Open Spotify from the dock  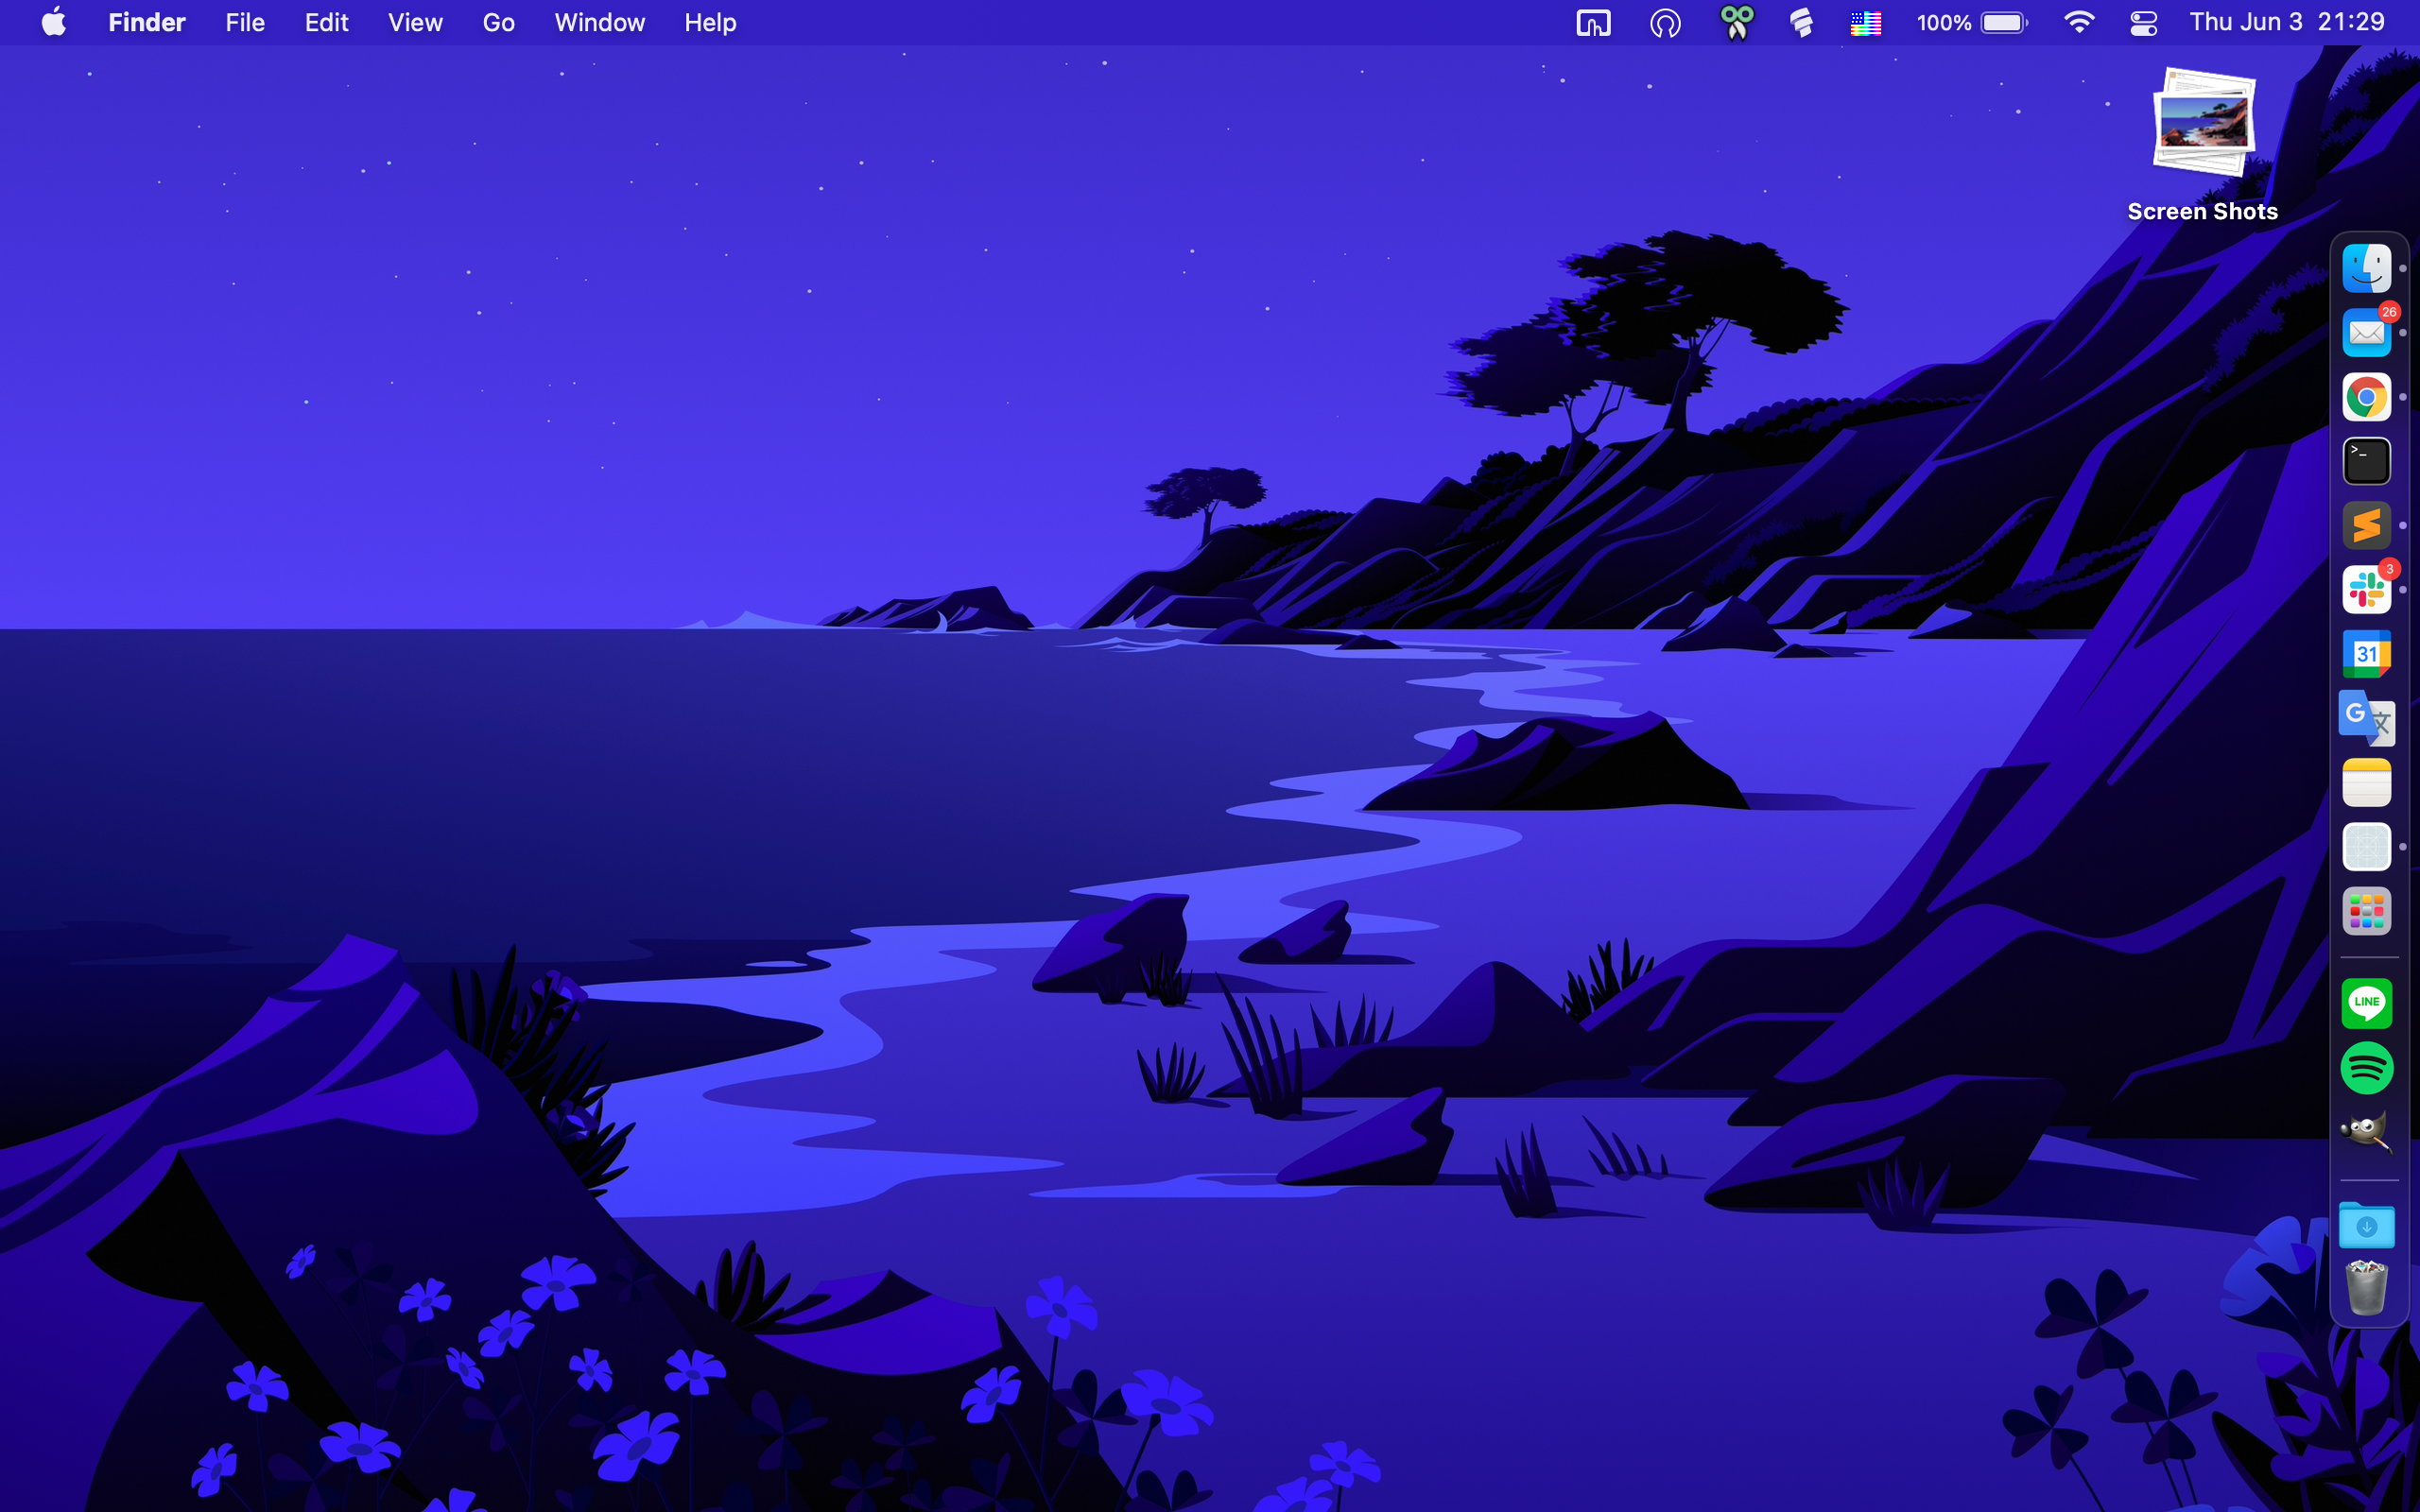click(x=2365, y=1068)
